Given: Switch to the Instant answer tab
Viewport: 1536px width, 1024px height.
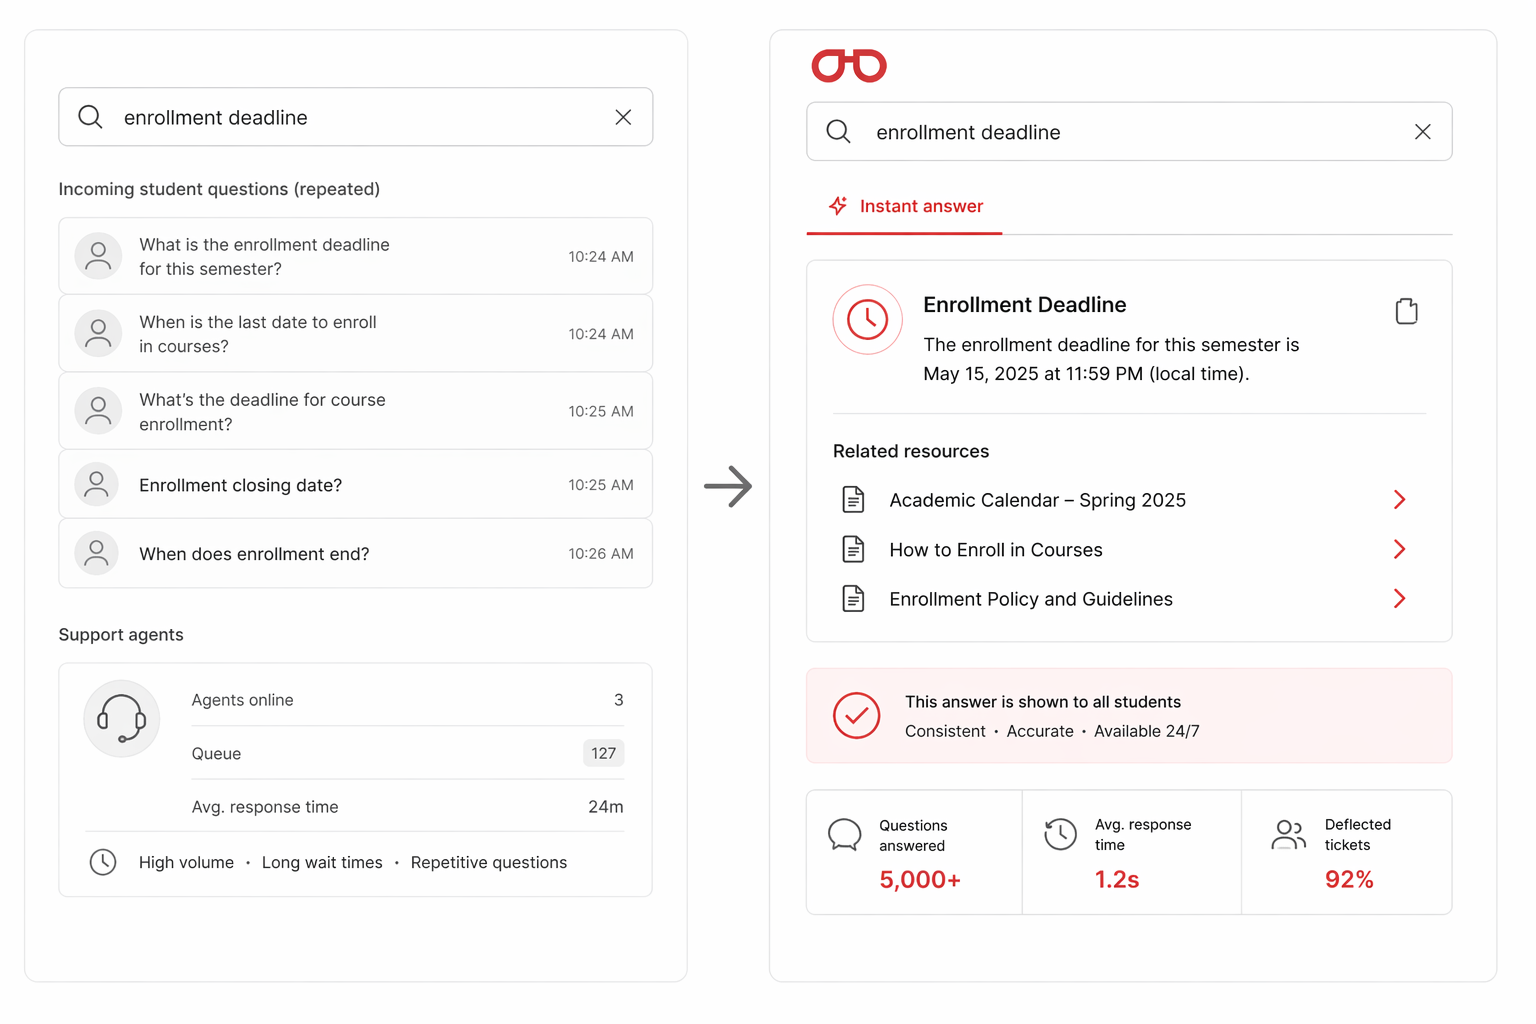Looking at the screenshot, I should pyautogui.click(x=905, y=206).
